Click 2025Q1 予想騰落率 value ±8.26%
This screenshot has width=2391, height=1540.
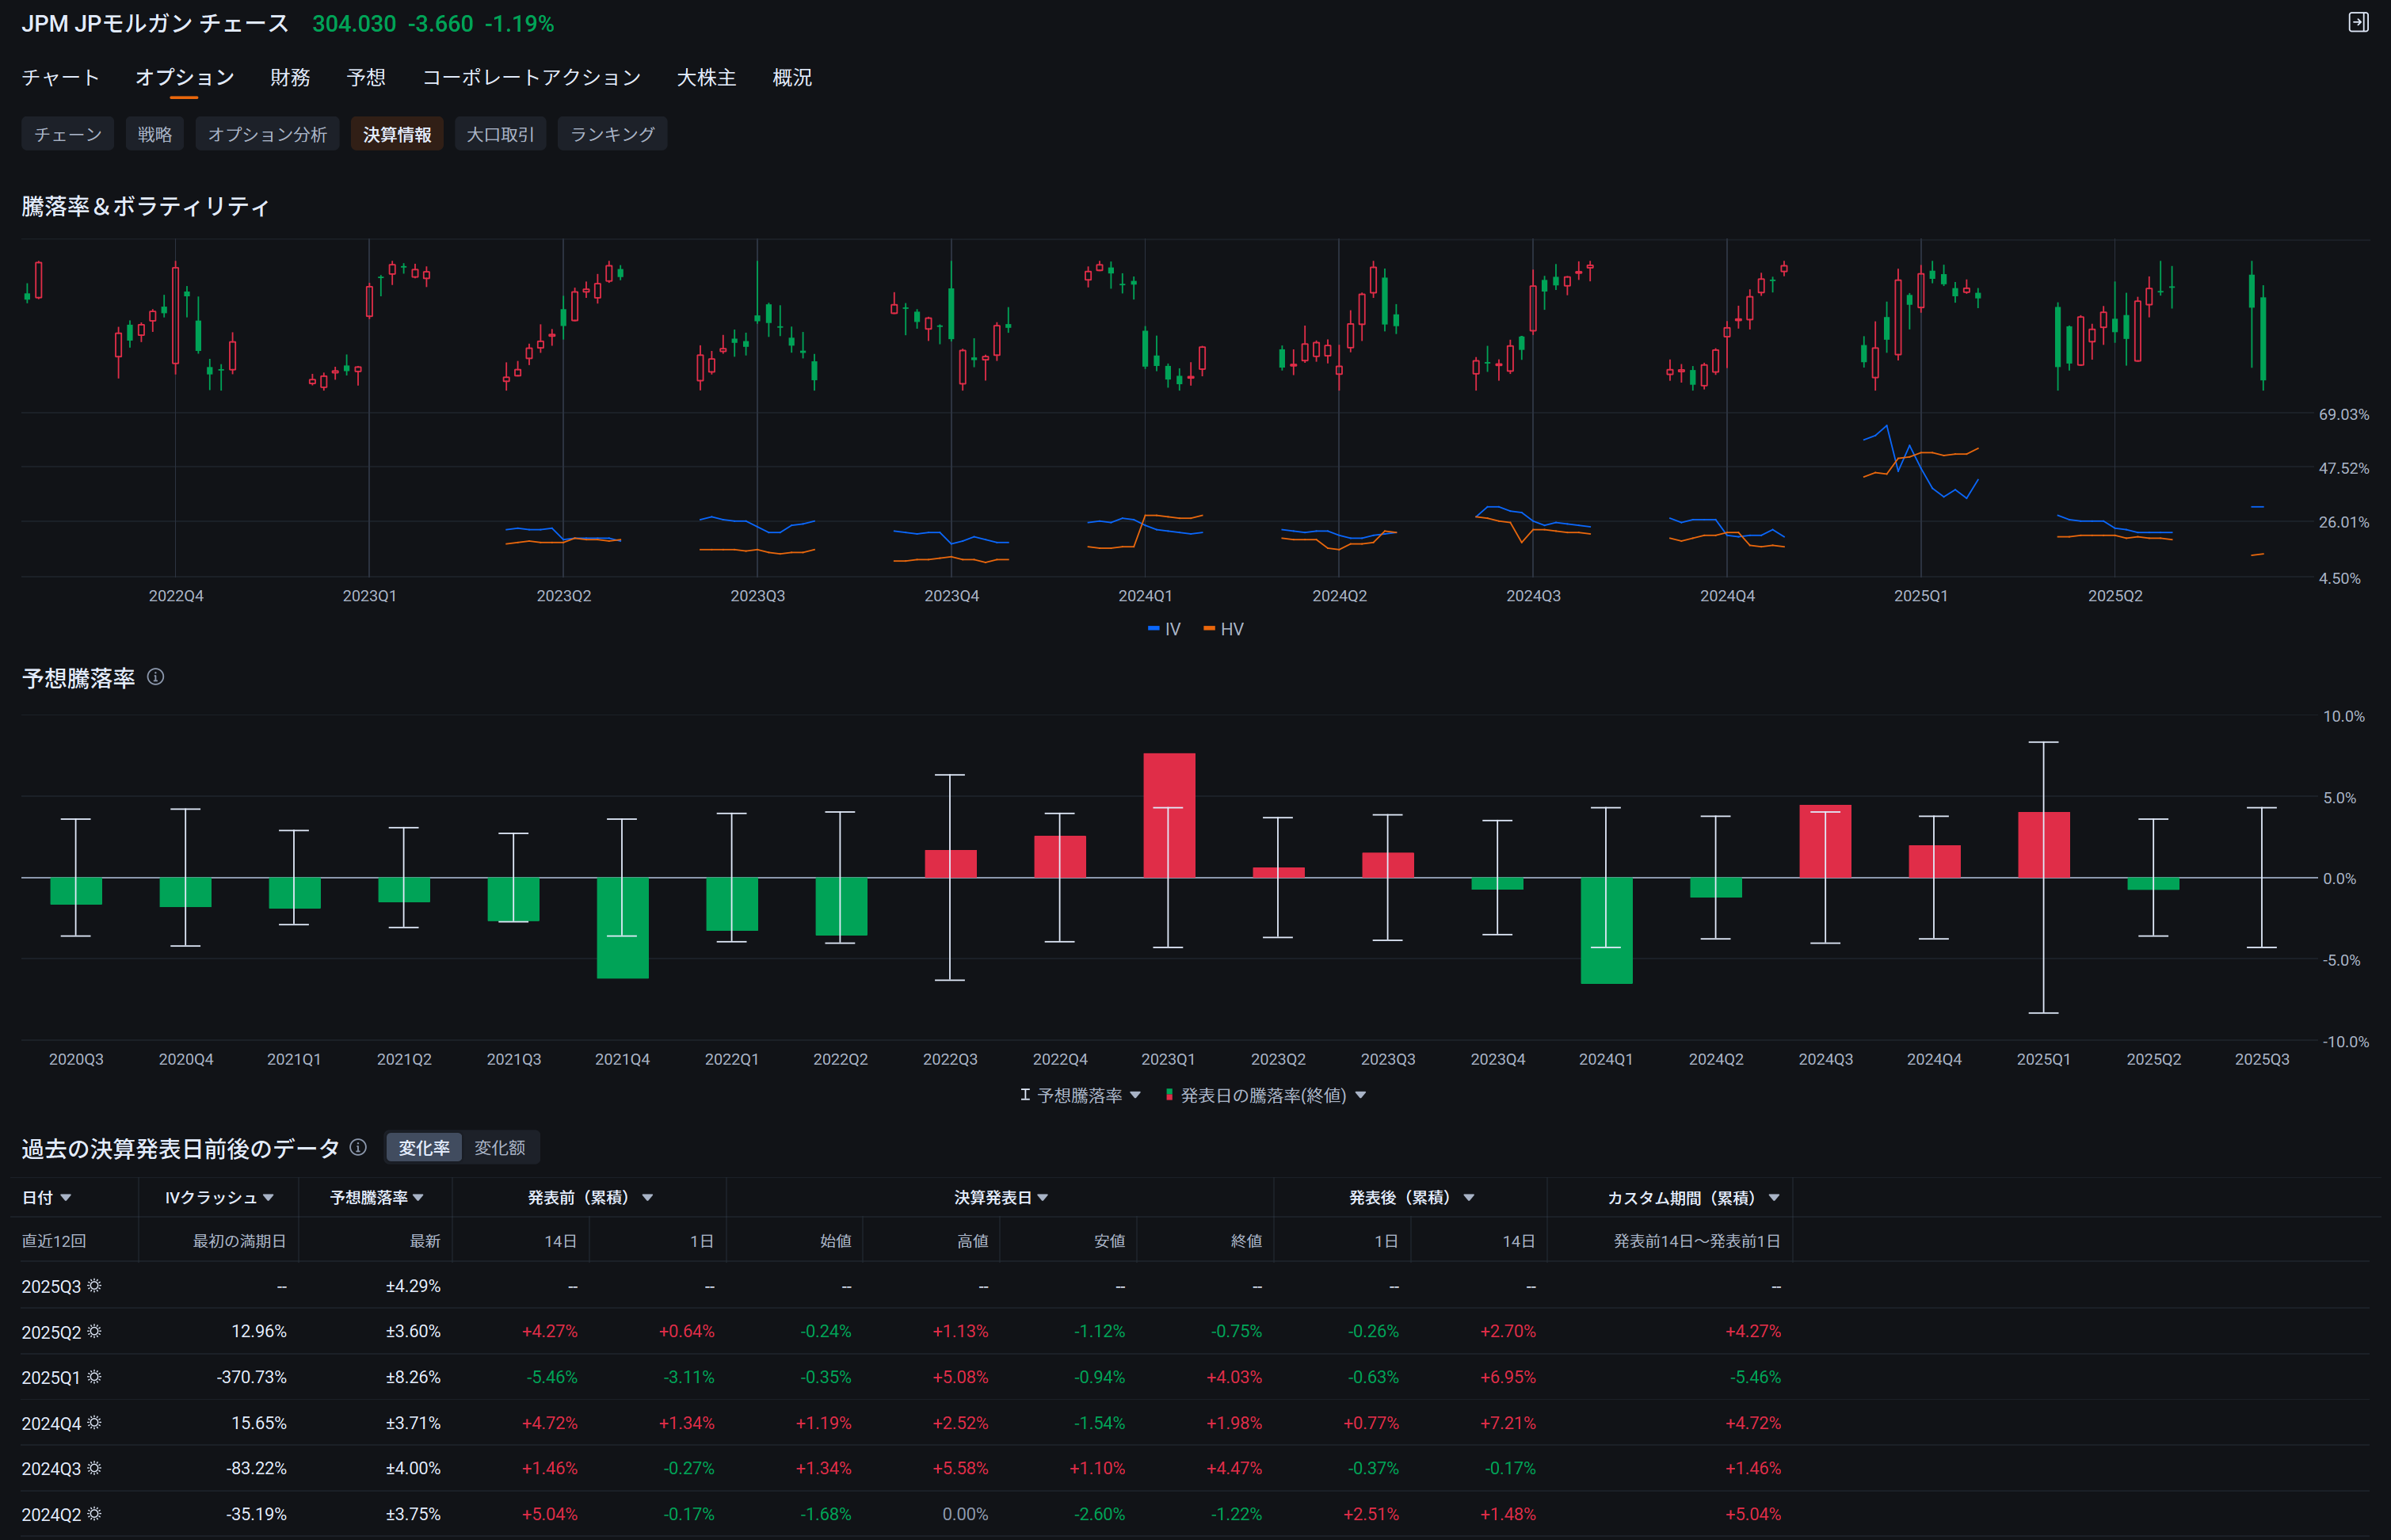[x=413, y=1377]
